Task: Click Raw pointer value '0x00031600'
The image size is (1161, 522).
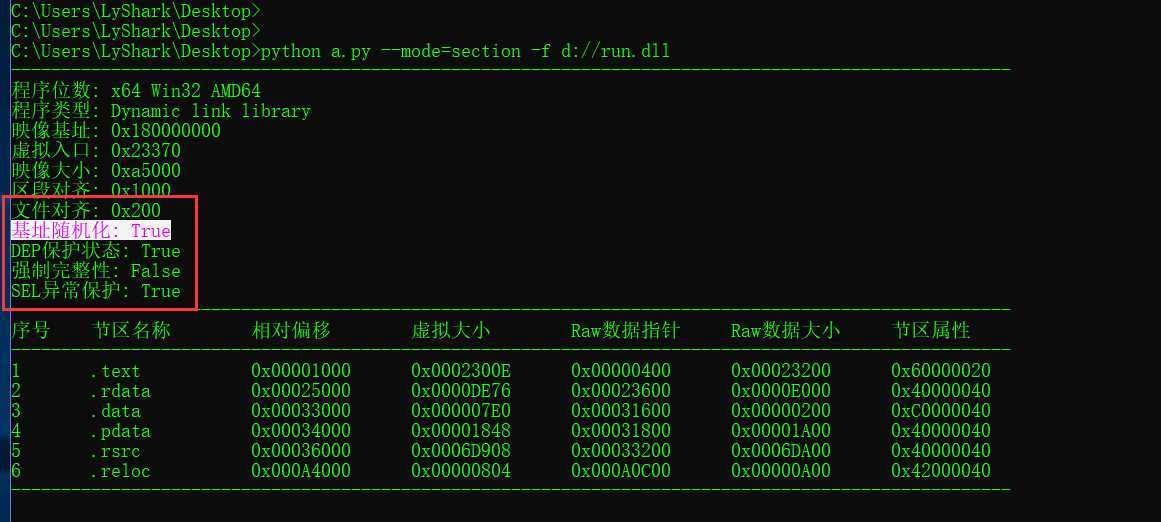Action: 620,411
